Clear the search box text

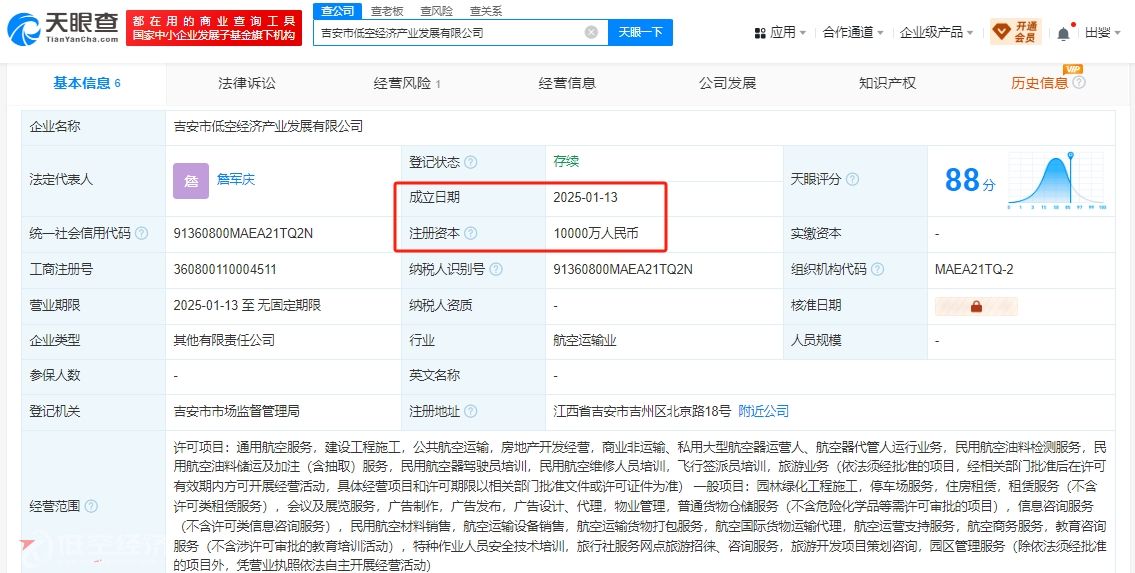point(591,33)
